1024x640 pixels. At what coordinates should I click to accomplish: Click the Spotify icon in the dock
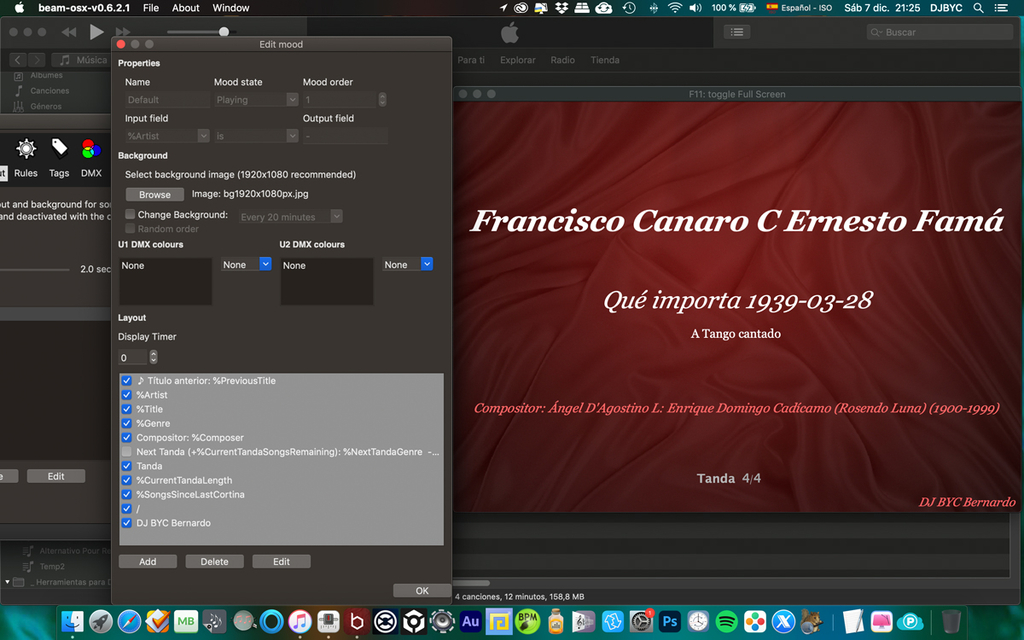[x=727, y=621]
